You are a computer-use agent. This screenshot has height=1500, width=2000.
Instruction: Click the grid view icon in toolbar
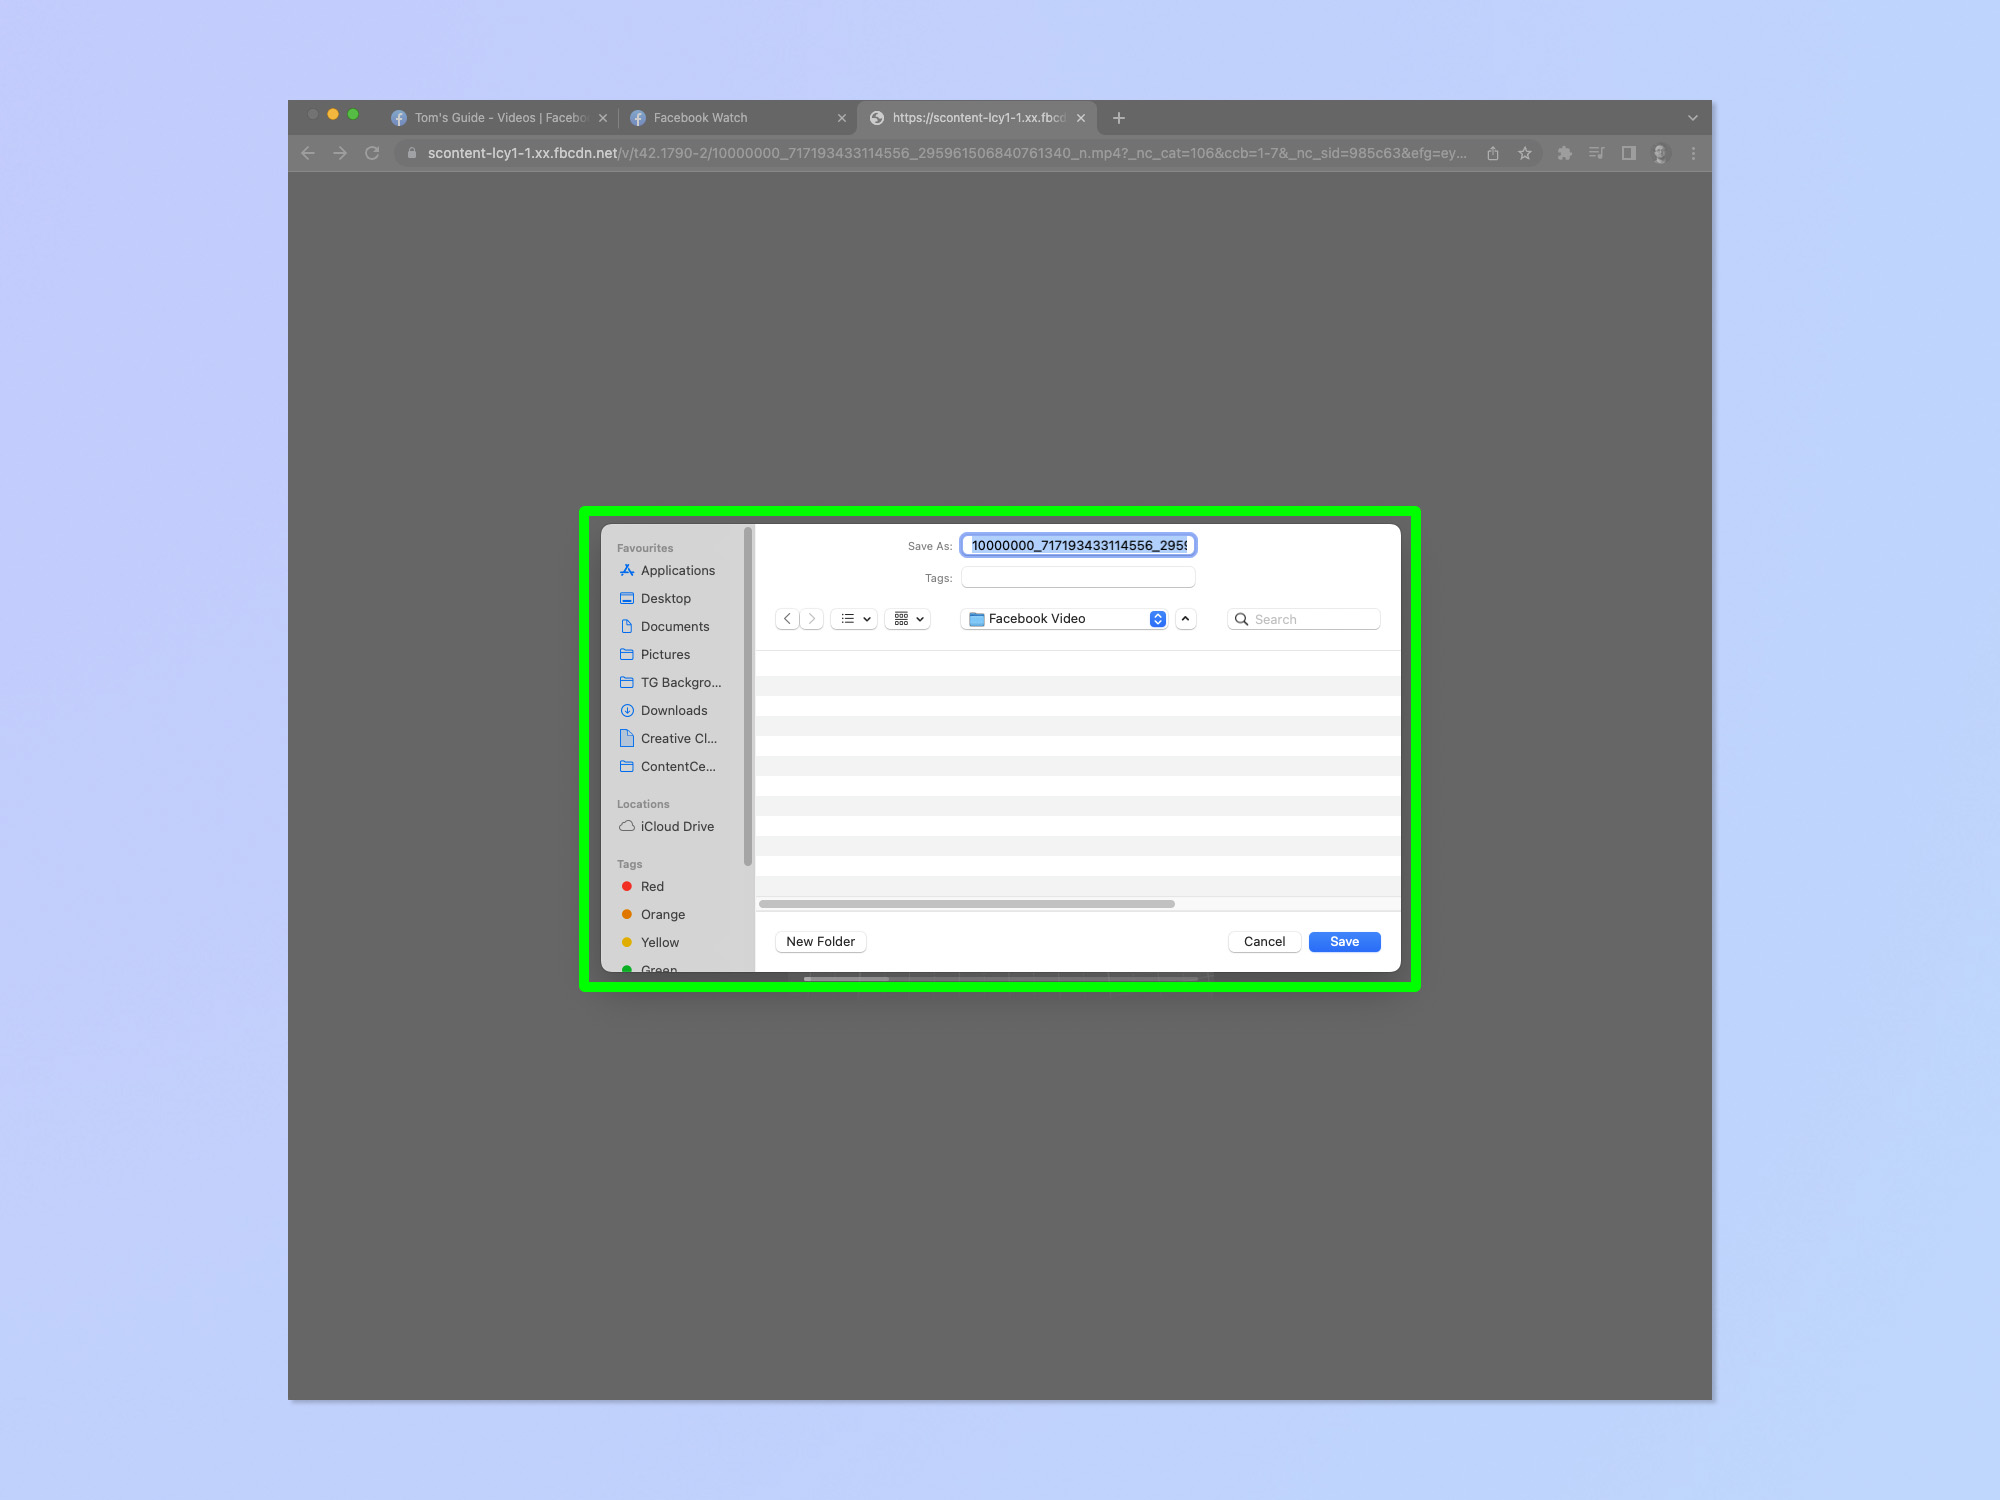[906, 618]
